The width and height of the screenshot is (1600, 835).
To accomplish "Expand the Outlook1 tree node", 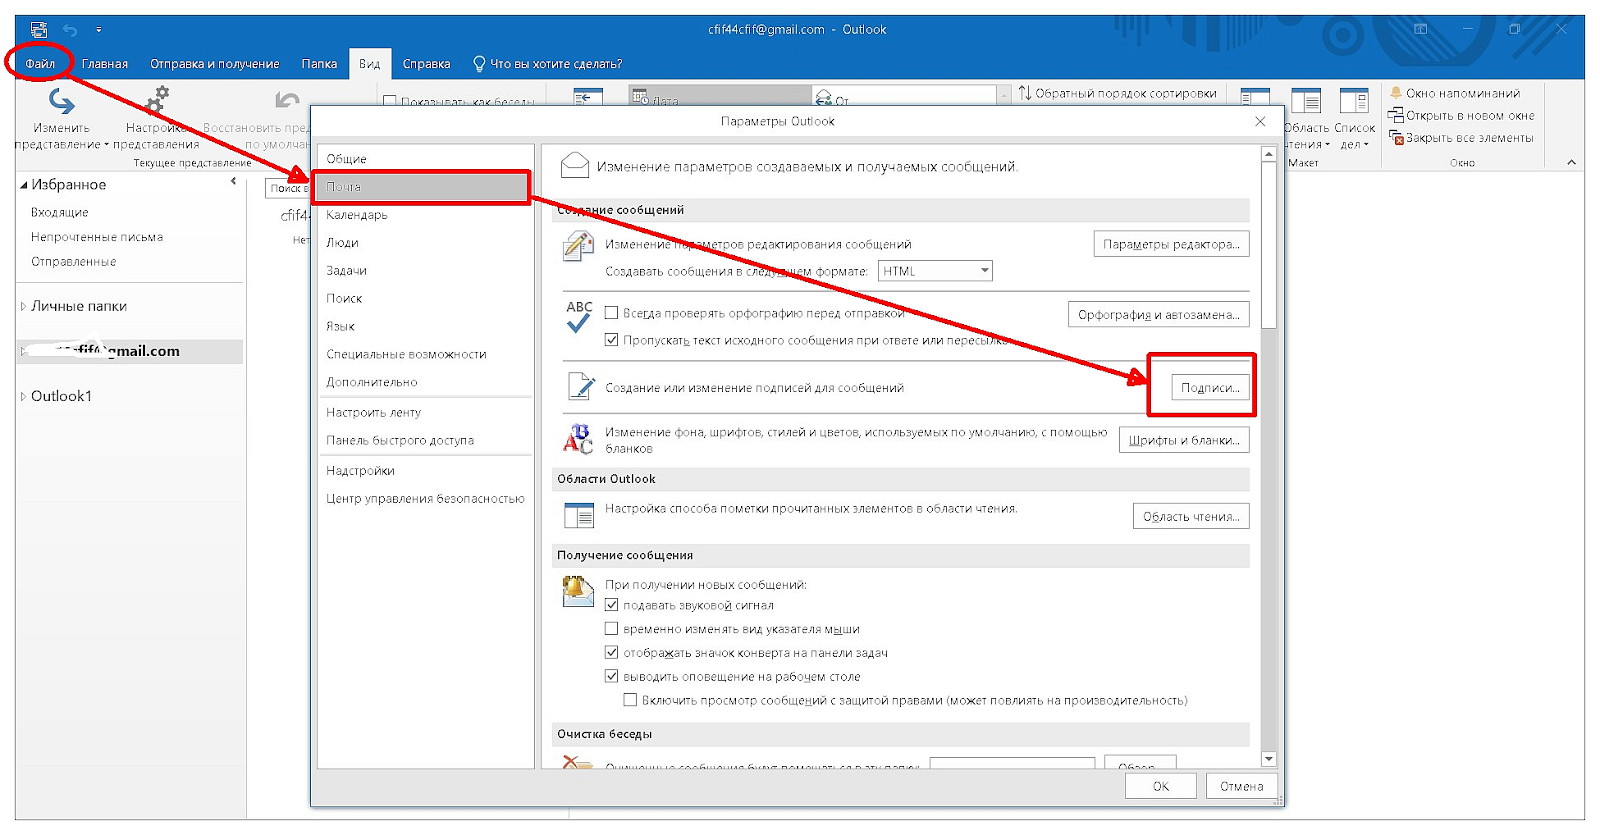I will (23, 397).
